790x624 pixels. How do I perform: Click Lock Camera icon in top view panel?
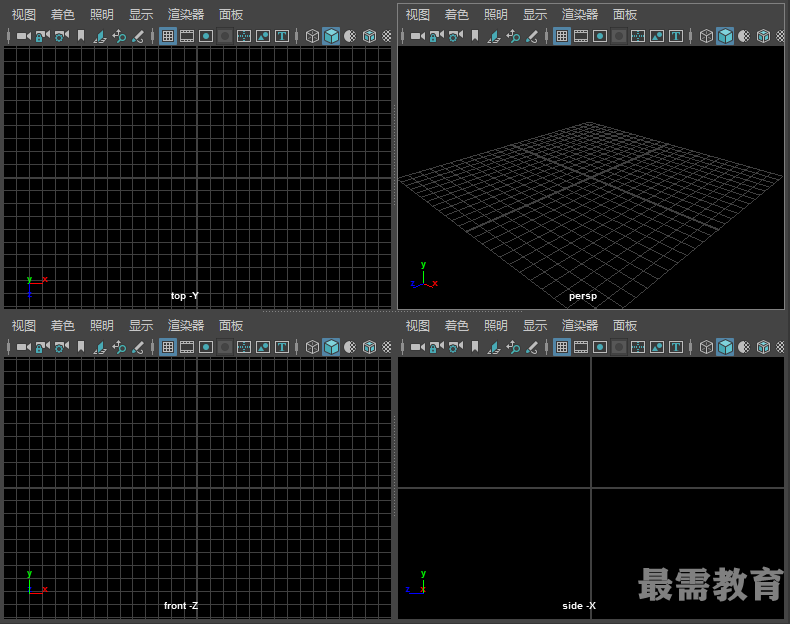coord(43,36)
